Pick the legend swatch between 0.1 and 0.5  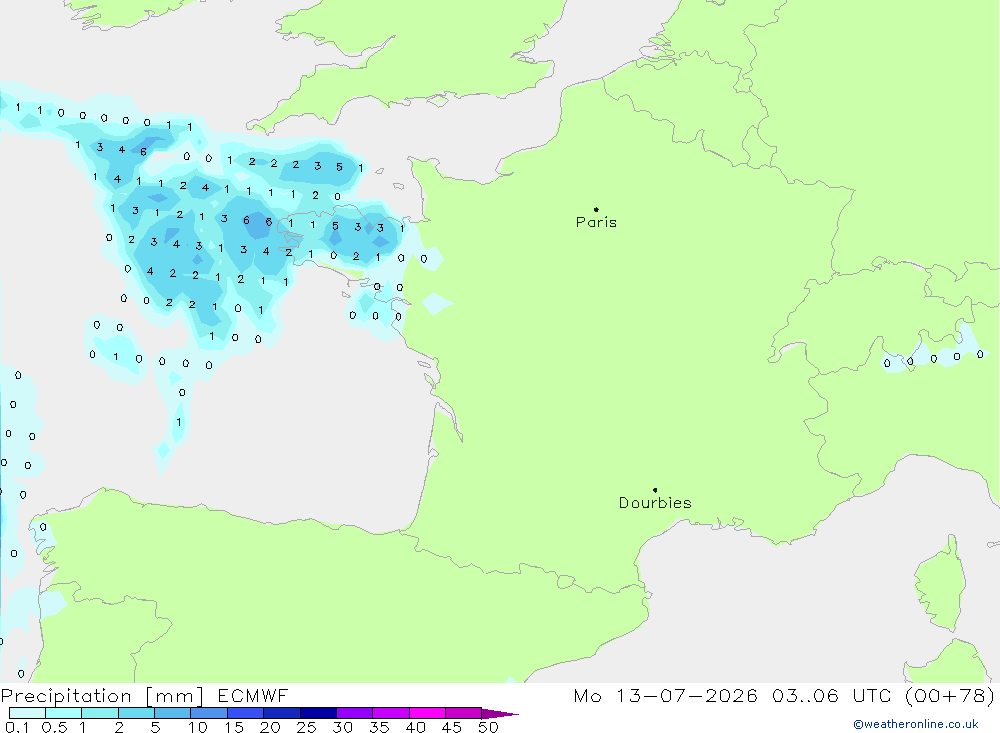pyautogui.click(x=27, y=713)
